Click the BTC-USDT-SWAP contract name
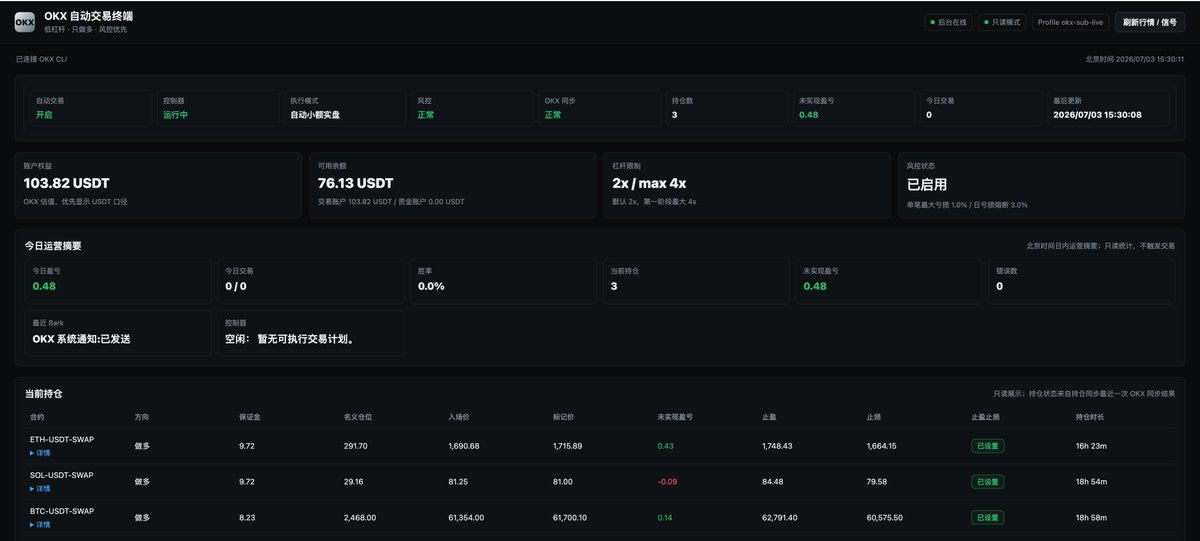1200x541 pixels. (61, 511)
